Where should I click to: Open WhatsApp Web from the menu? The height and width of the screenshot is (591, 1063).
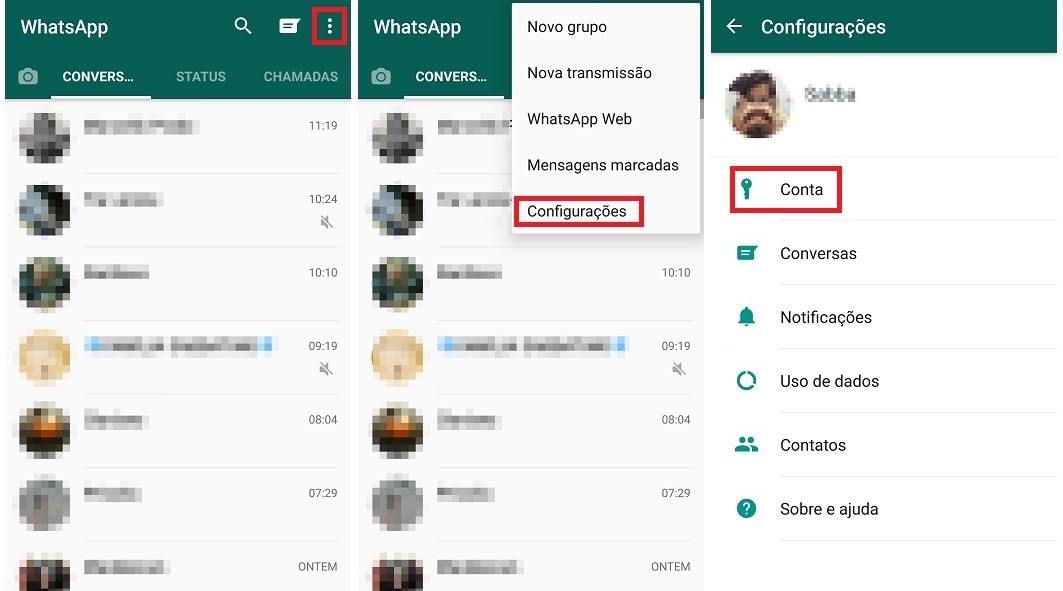pyautogui.click(x=579, y=119)
